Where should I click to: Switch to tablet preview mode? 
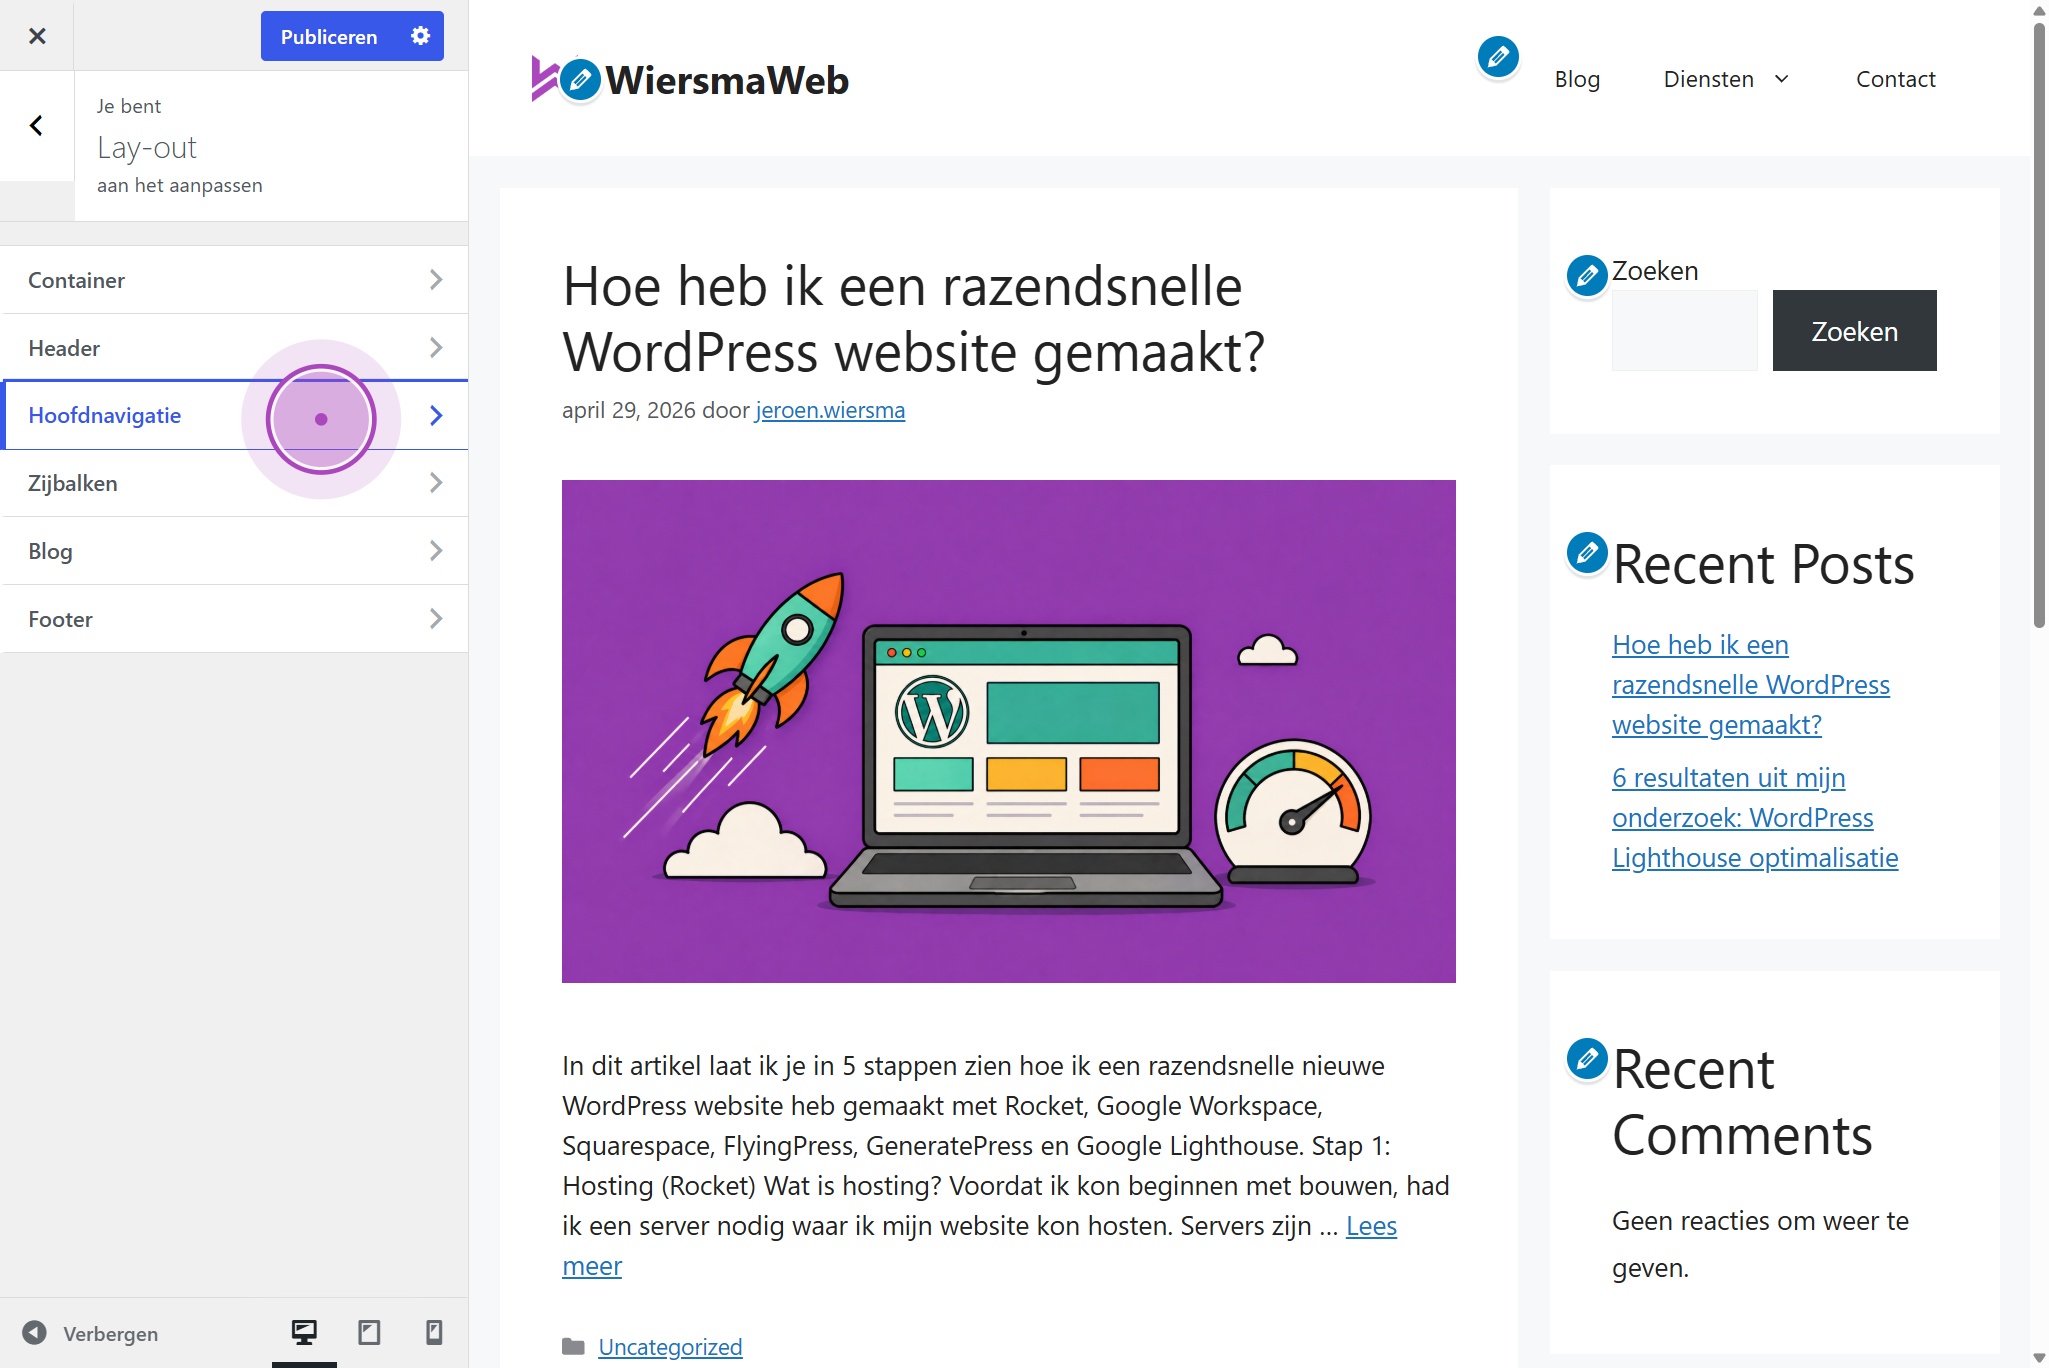pyautogui.click(x=369, y=1333)
